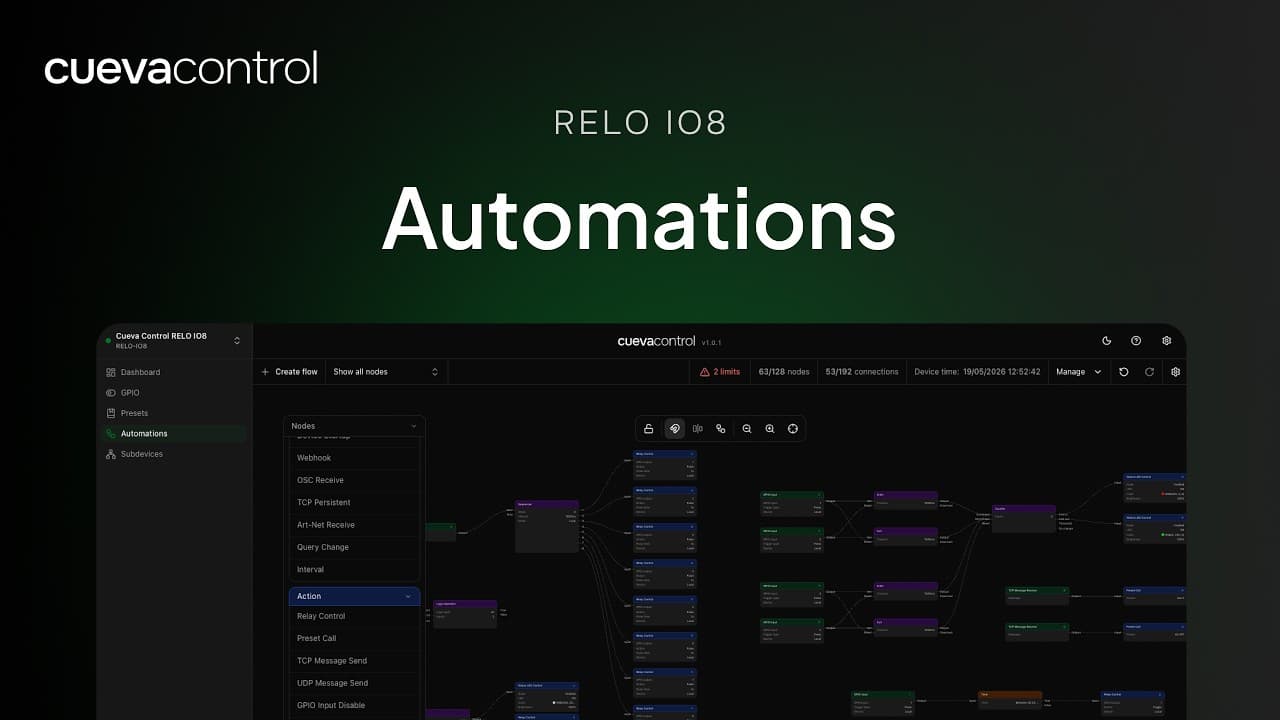
Task: Select the UDP Message Send action node
Action: click(x=354, y=683)
